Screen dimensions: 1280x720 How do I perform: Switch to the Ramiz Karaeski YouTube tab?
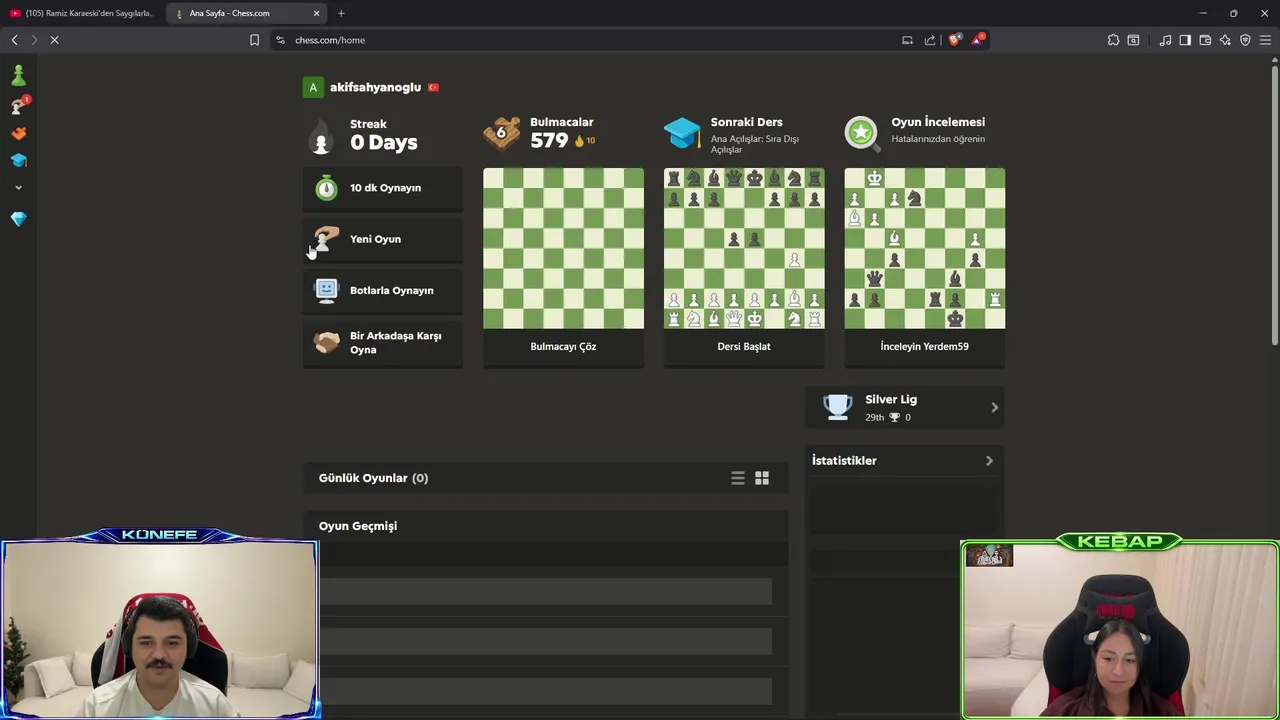pos(82,13)
